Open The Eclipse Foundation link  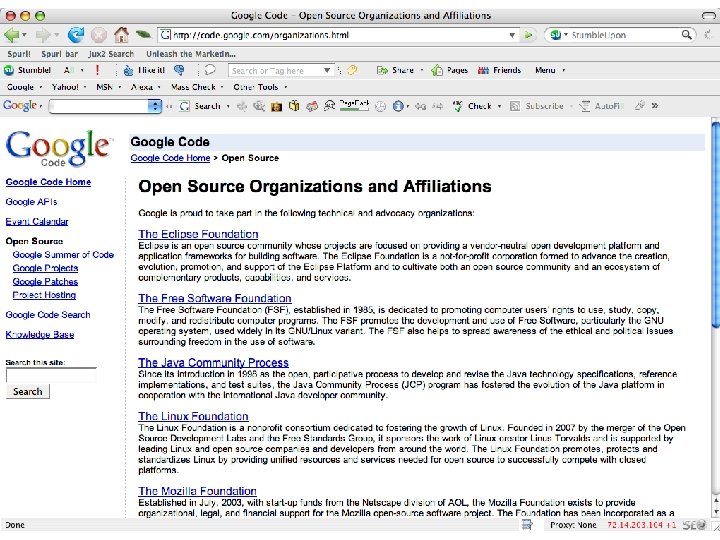[x=198, y=234]
